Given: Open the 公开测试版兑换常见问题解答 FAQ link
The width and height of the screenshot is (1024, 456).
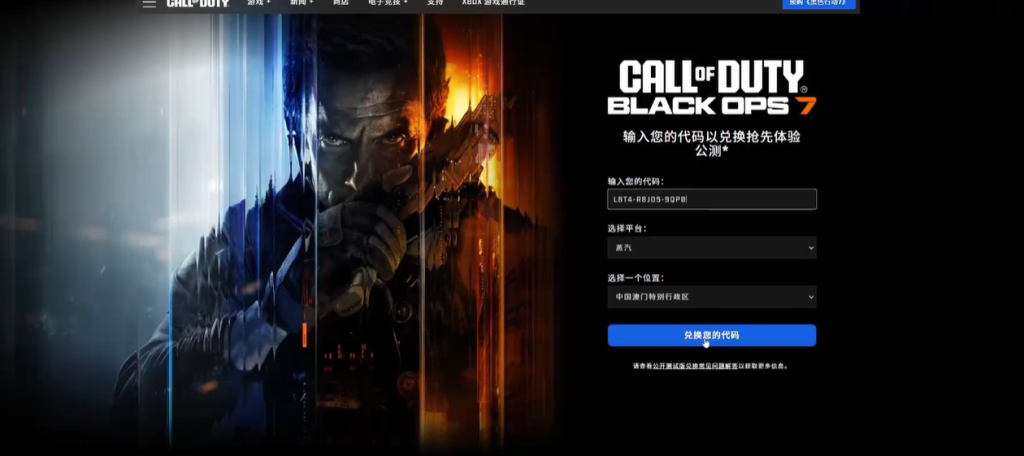Looking at the screenshot, I should point(695,367).
